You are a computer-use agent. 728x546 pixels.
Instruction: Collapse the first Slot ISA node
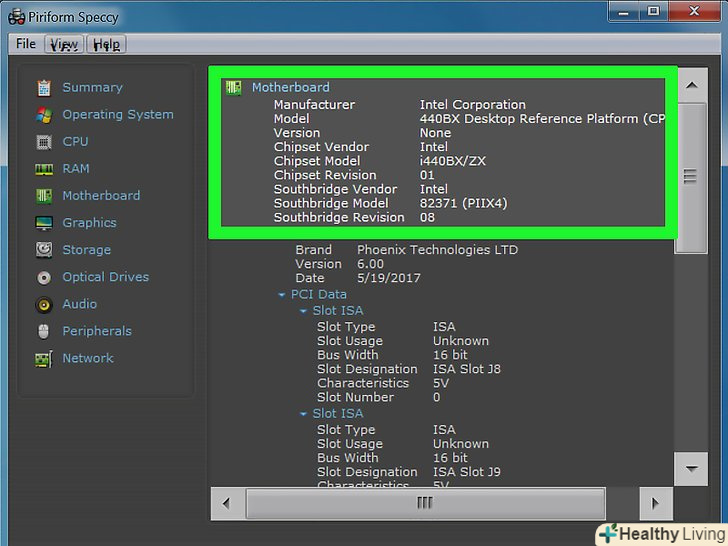pos(304,311)
